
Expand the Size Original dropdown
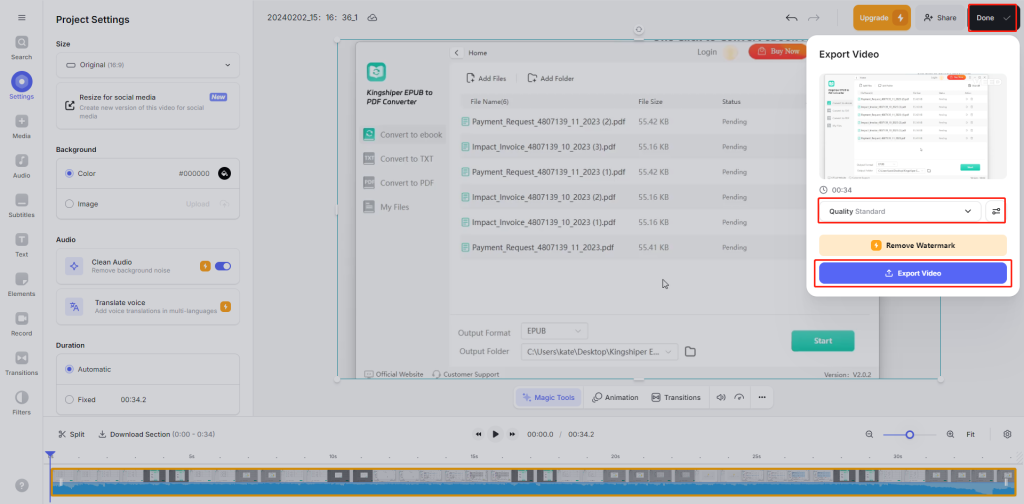coord(148,65)
